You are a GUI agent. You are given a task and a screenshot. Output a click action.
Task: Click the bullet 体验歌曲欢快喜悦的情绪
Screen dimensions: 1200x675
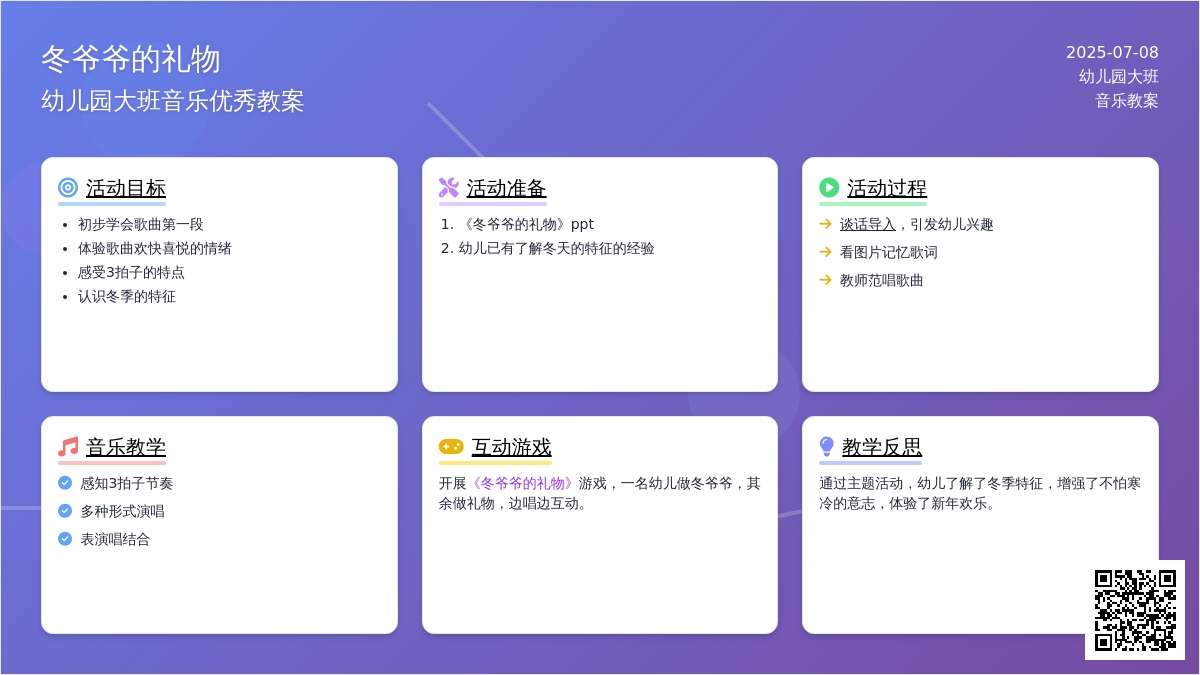(155, 248)
